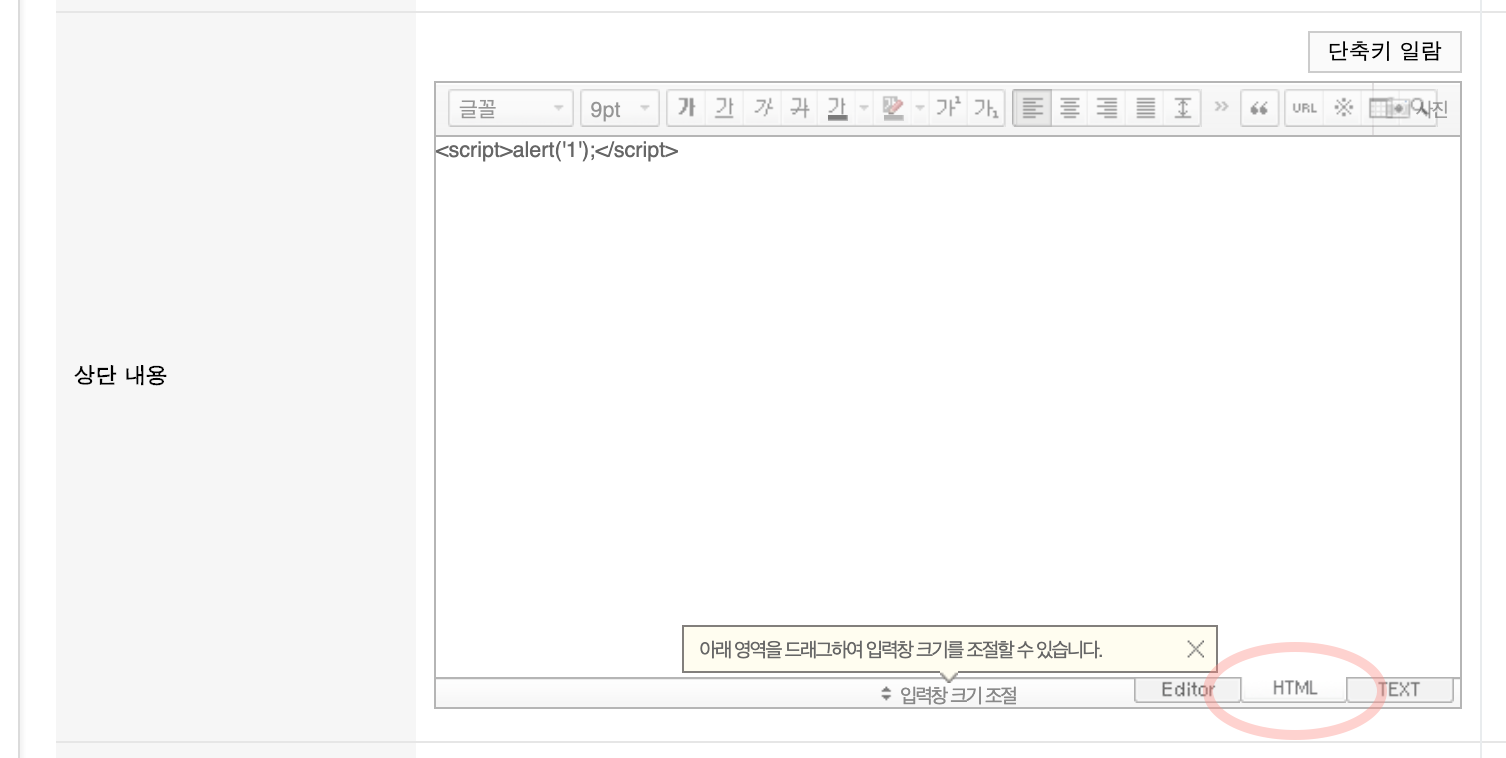Open the 글꼴 font family dropdown
Image resolution: width=1506 pixels, height=758 pixels.
pyautogui.click(x=511, y=109)
